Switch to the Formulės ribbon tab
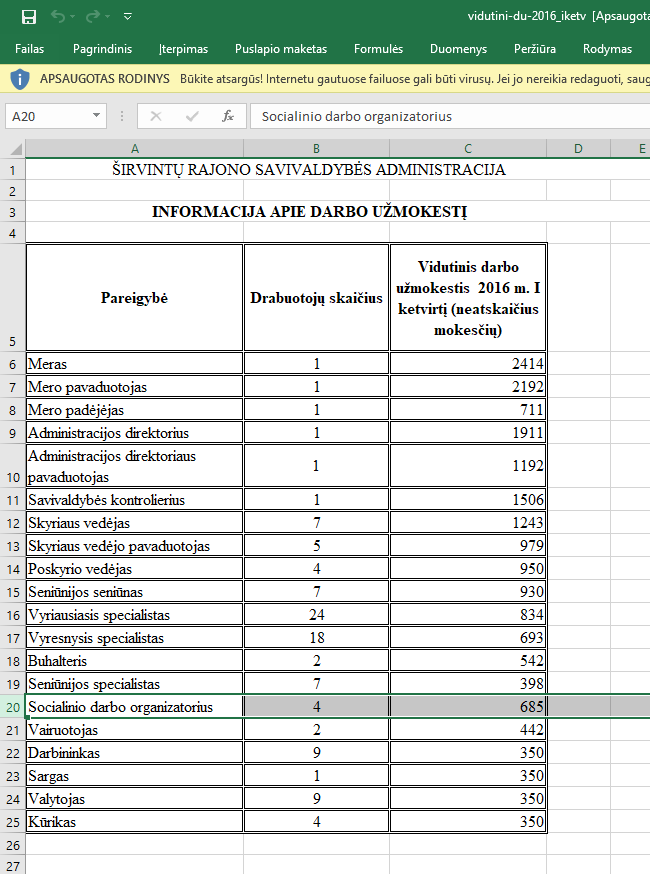The image size is (650, 874). coord(378,48)
